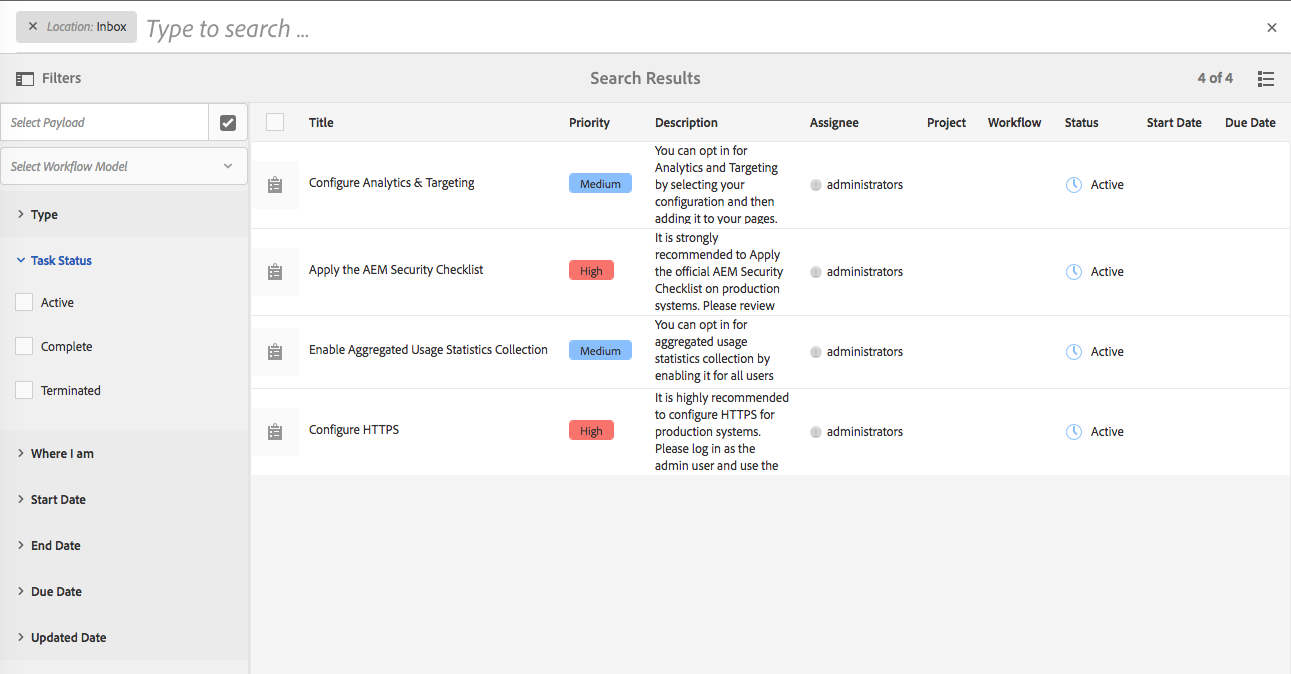Switch view using the list view icon
Screen dimensions: 1291x674
tap(1266, 79)
